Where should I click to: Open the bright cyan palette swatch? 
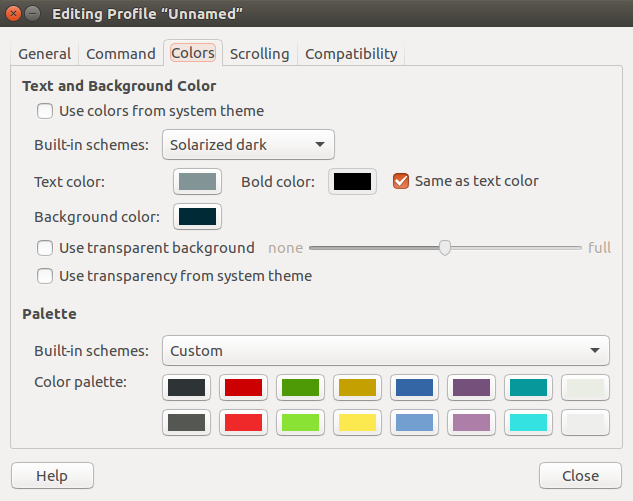click(x=527, y=422)
